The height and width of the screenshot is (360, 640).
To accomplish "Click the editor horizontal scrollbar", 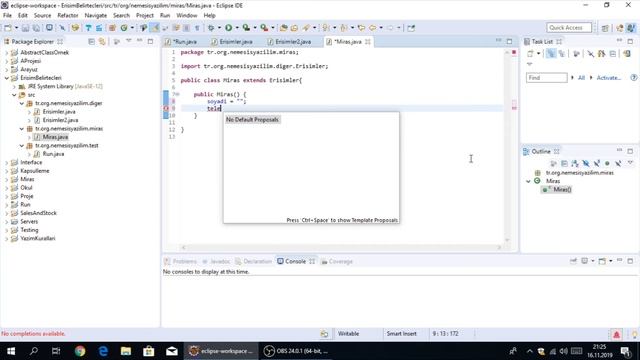I will [x=341, y=247].
